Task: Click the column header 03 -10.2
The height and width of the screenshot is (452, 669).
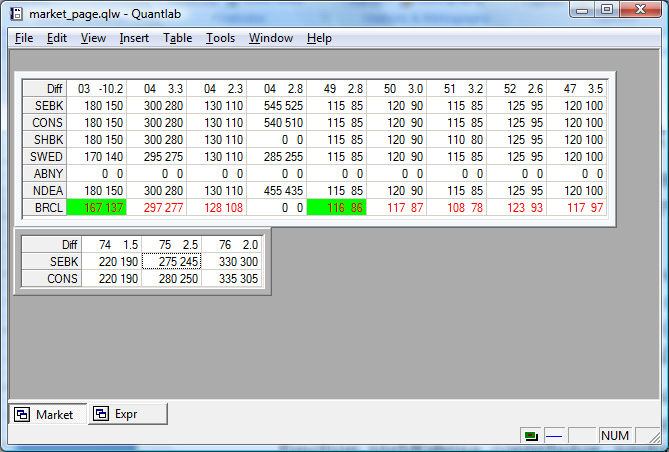Action: [x=97, y=88]
